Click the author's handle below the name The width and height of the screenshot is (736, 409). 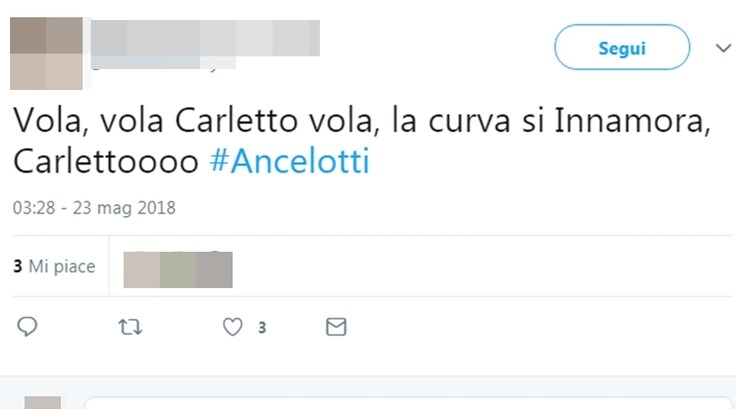coord(163,63)
